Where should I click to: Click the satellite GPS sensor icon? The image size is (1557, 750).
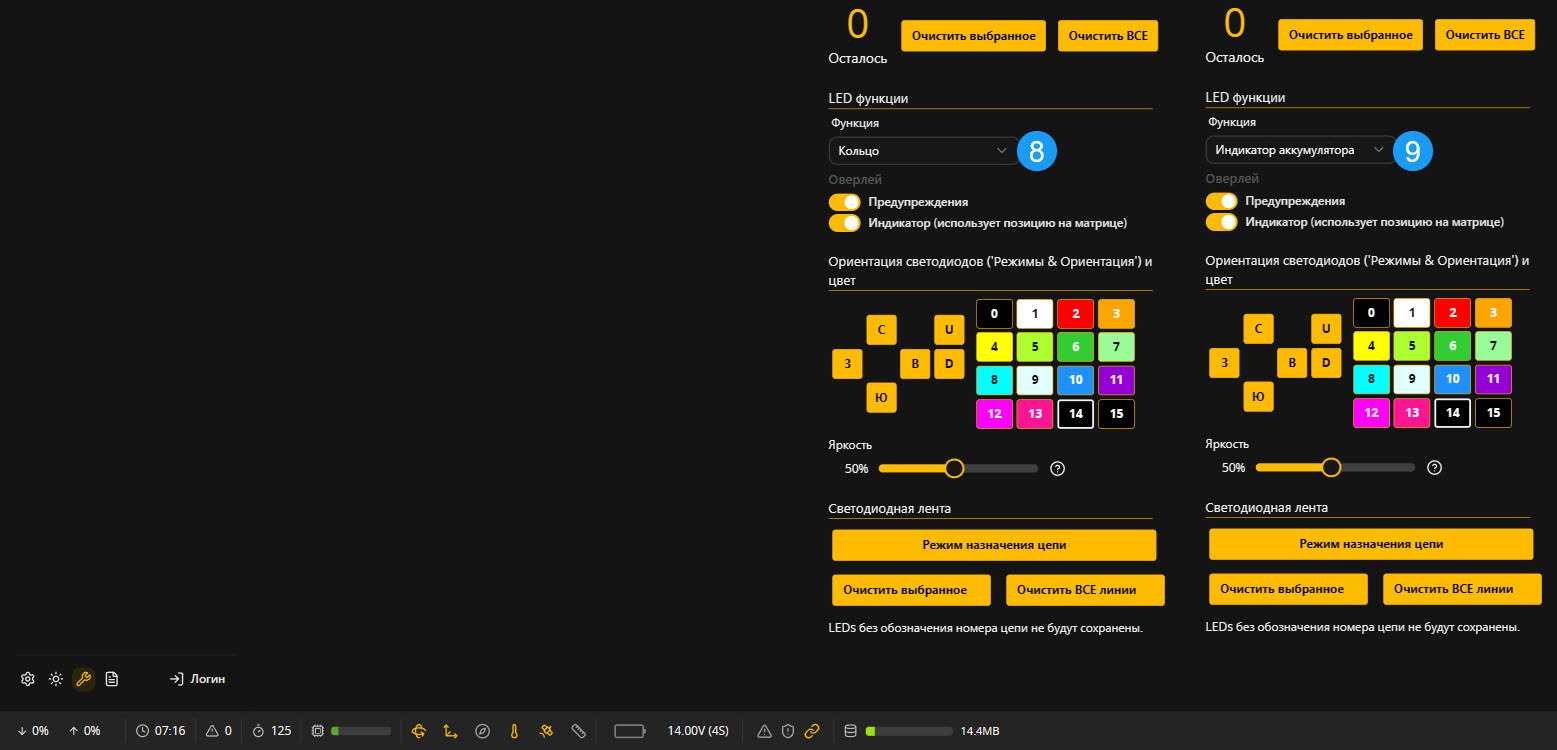tap(546, 731)
